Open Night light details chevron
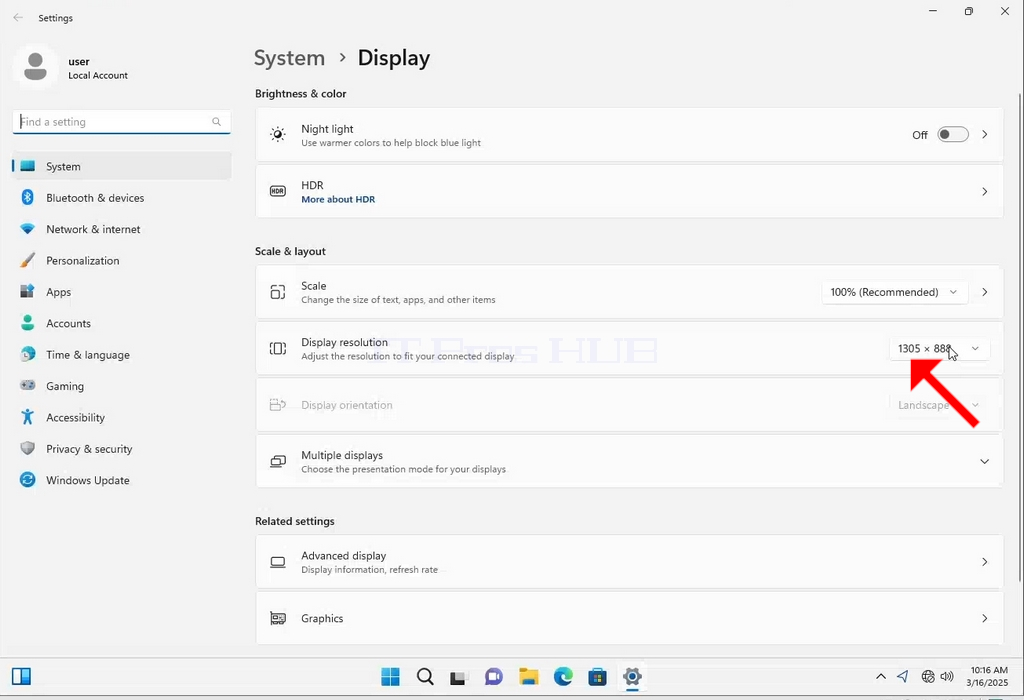The height and width of the screenshot is (700, 1024). [x=985, y=135]
